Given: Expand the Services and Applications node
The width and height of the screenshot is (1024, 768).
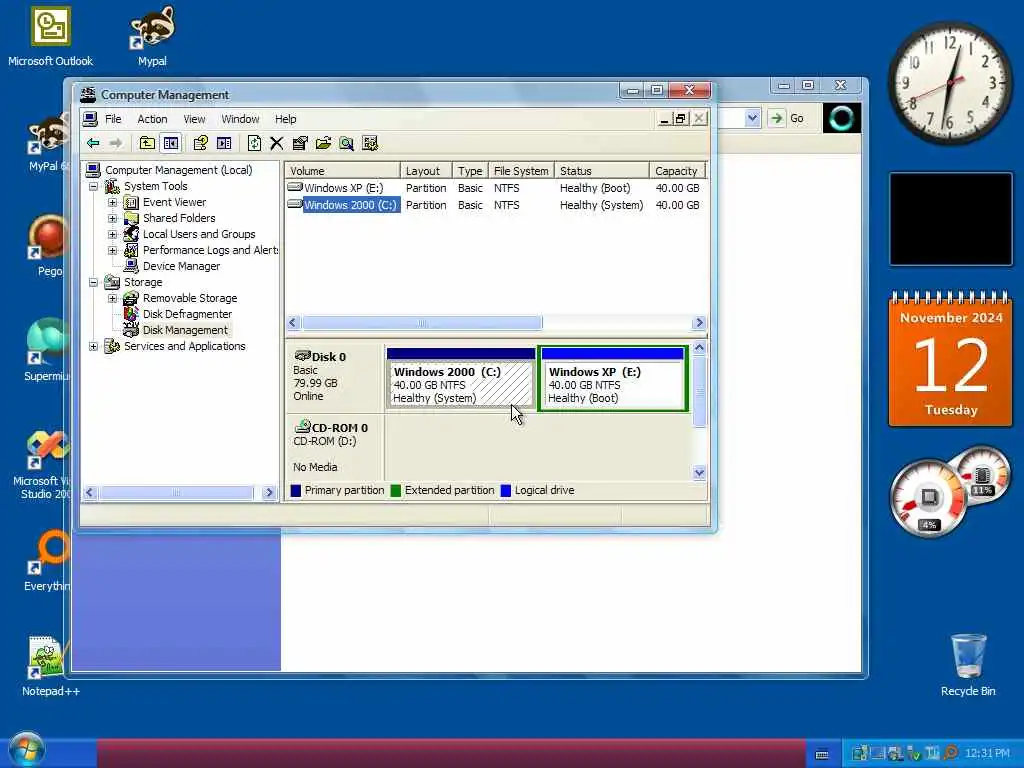Looking at the screenshot, I should tap(93, 346).
